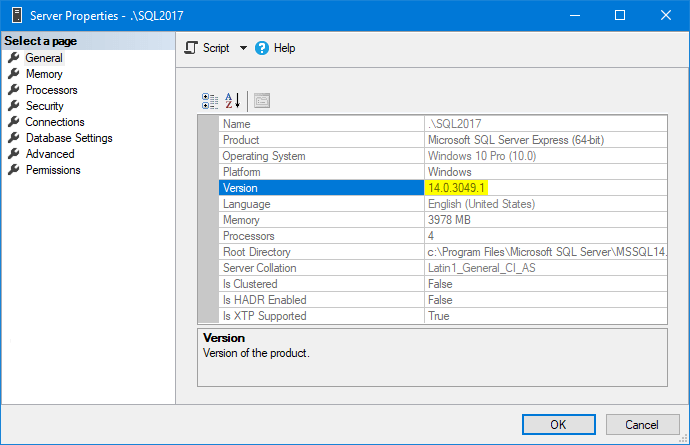Viewport: 690px width, 445px height.
Task: Switch property grid to Categorized view
Action: click(210, 101)
